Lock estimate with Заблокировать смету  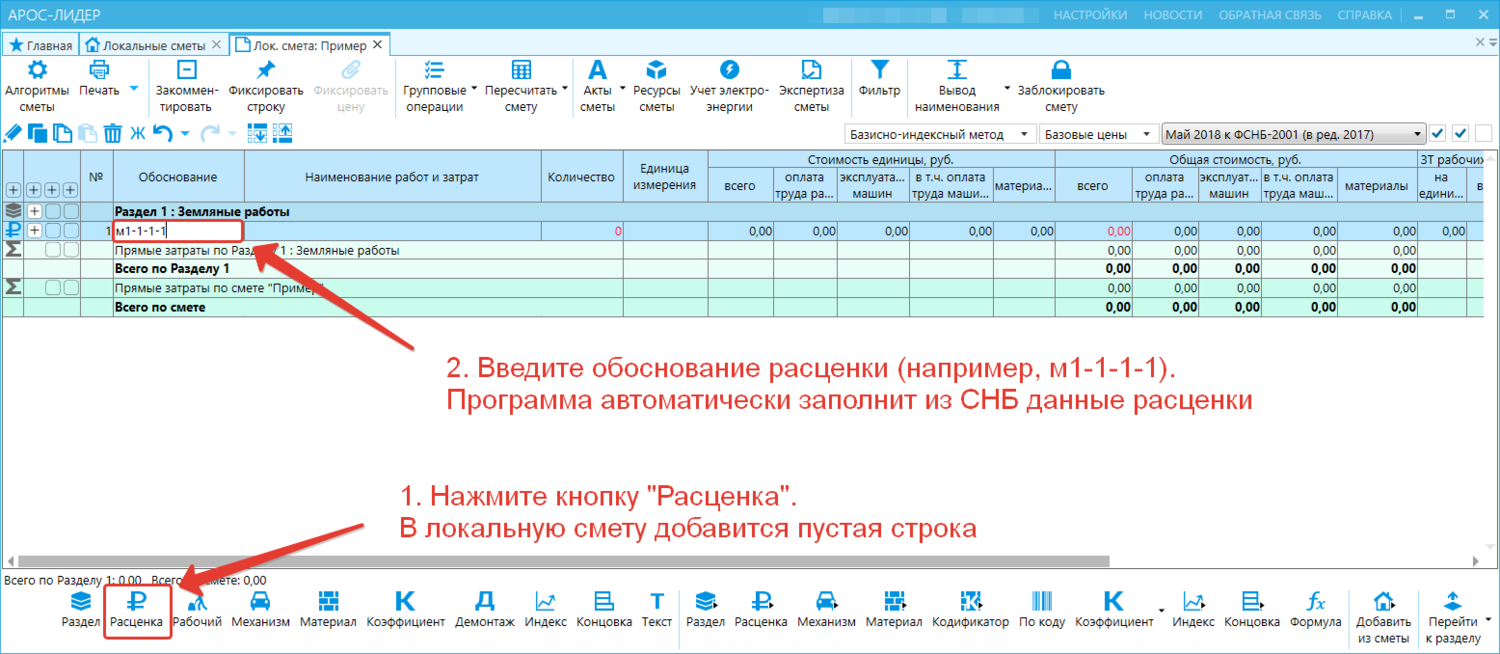(x=1061, y=86)
